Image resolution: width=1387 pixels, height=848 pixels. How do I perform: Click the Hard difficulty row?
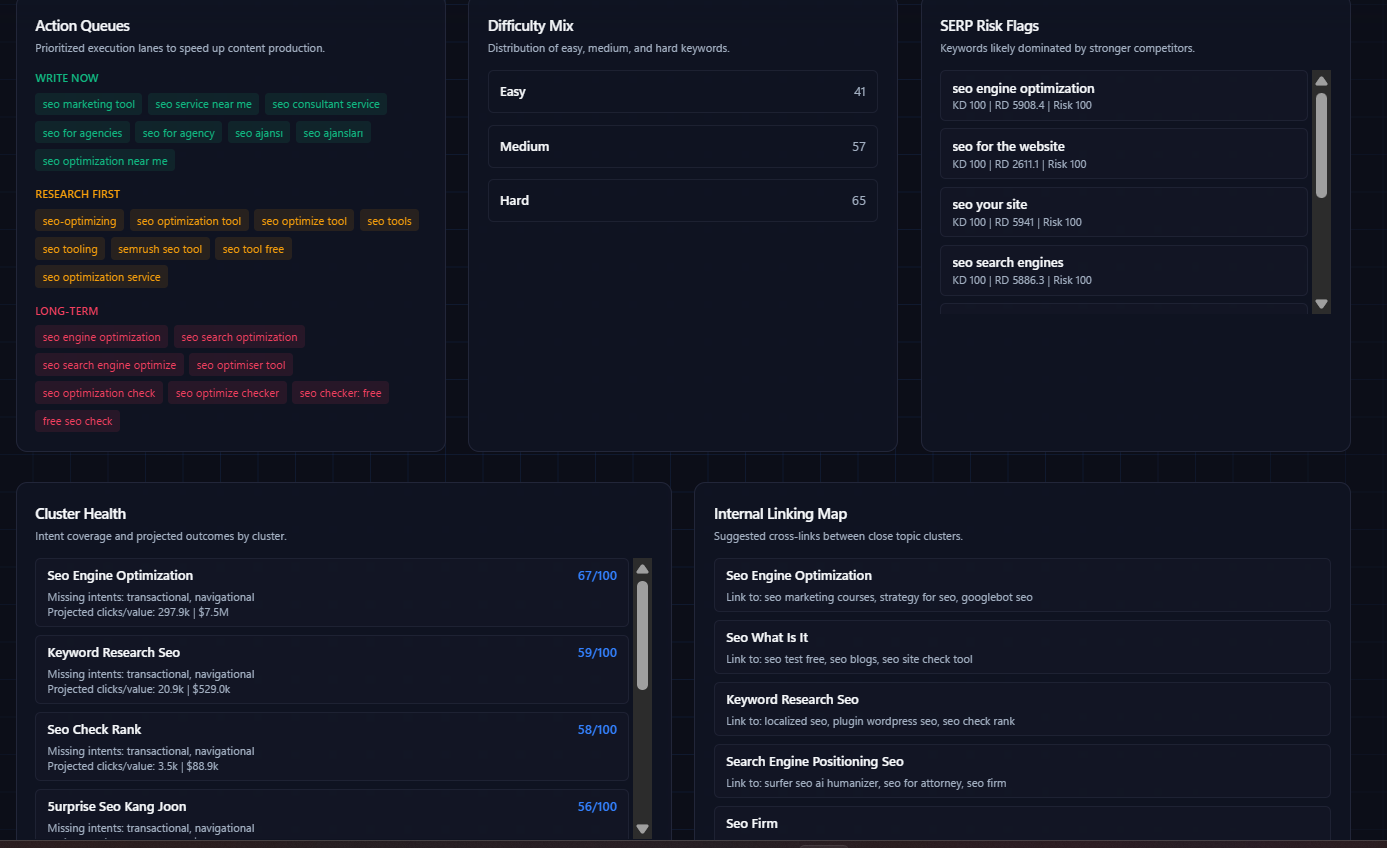coord(682,200)
